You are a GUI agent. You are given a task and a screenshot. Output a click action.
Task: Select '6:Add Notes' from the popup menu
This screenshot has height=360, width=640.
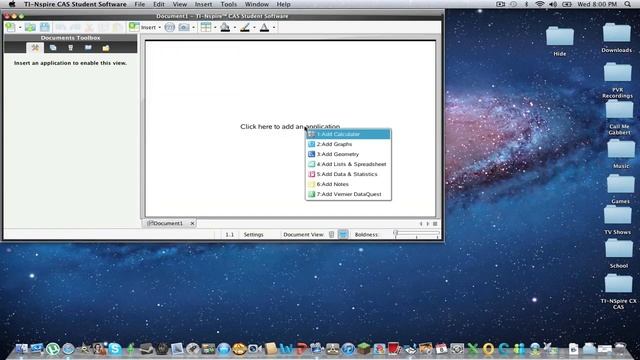click(349, 184)
